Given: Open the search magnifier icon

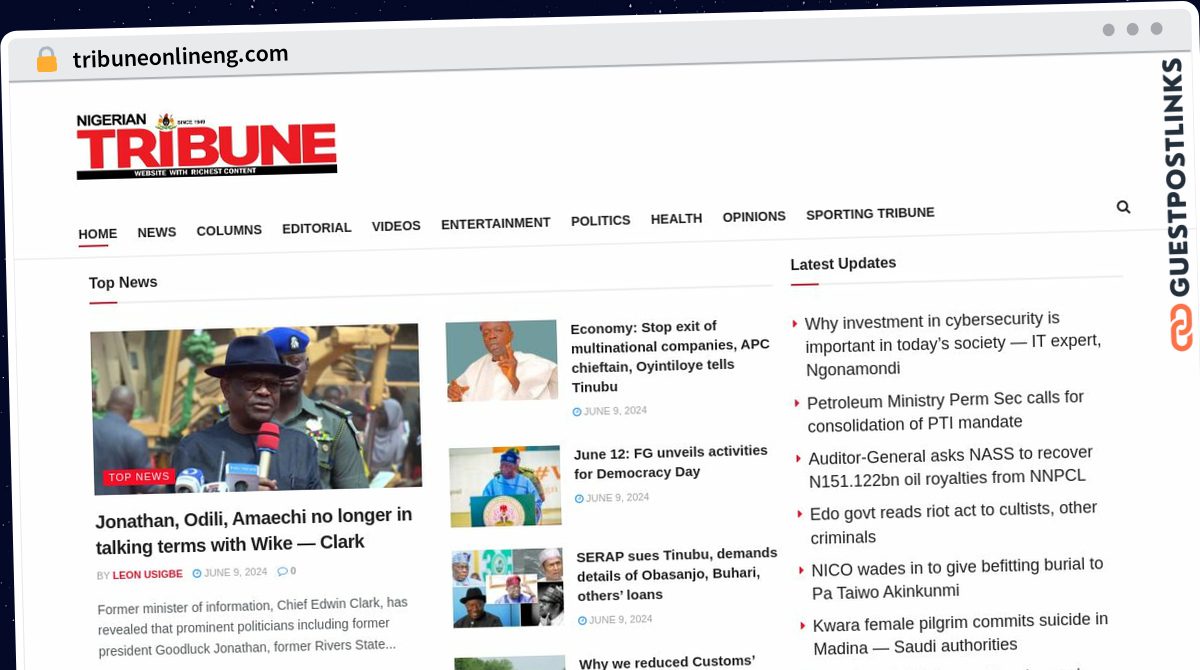Looking at the screenshot, I should [x=1123, y=207].
